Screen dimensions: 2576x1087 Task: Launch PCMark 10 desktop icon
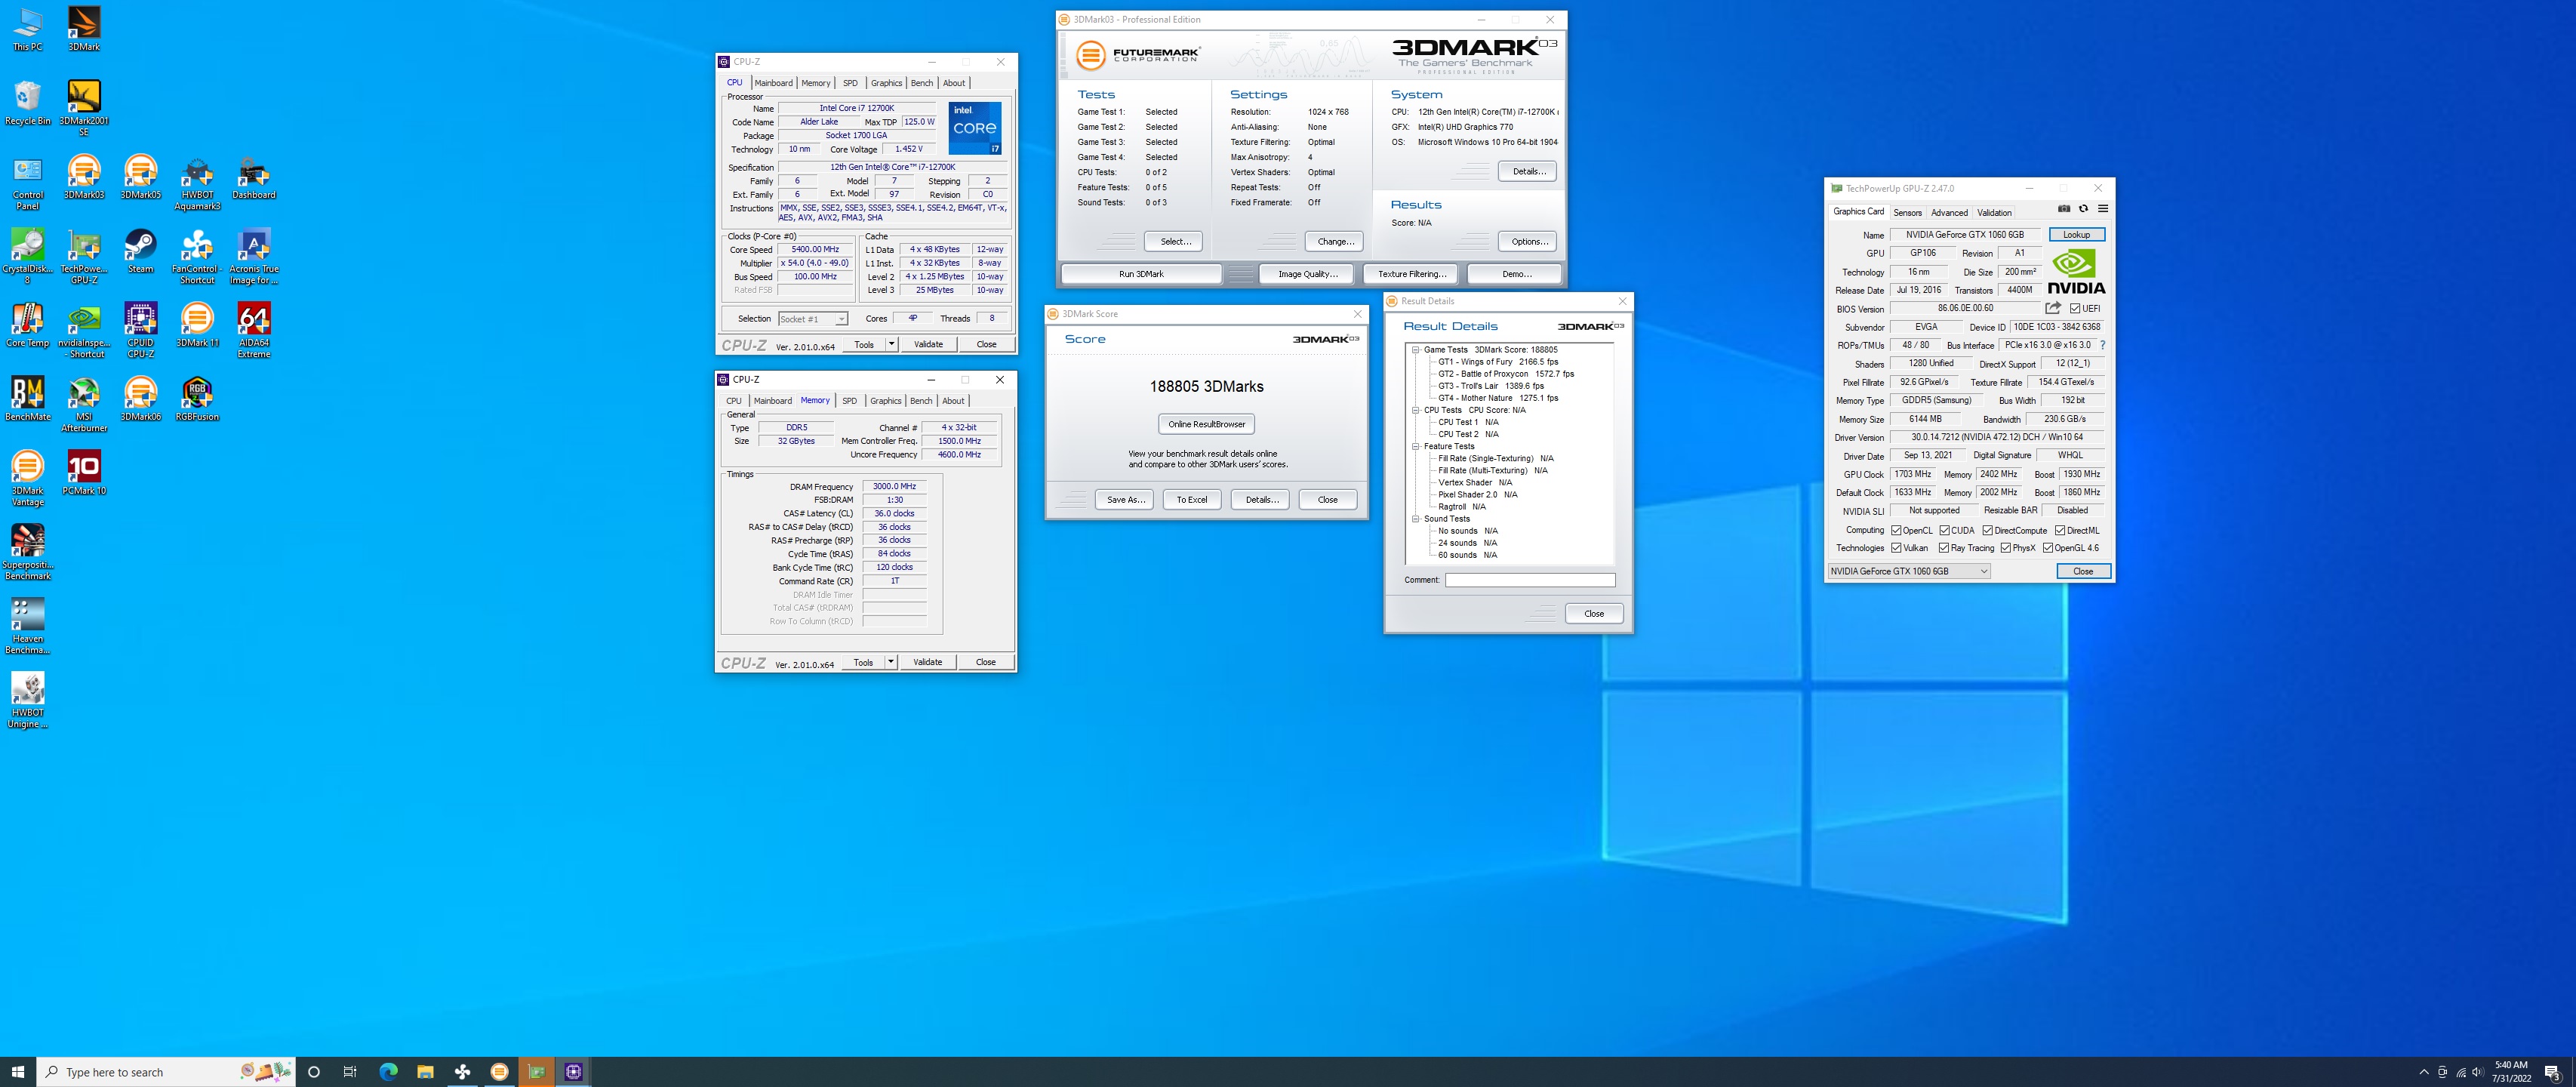pyautogui.click(x=84, y=473)
